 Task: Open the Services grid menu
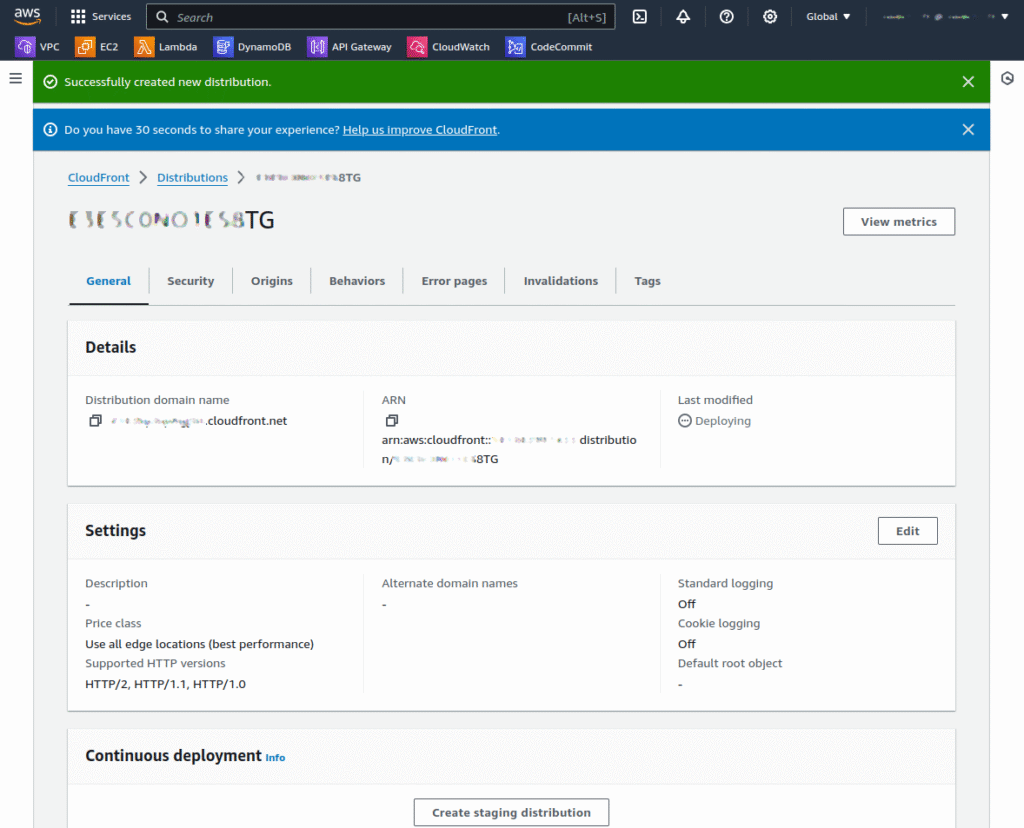78,17
